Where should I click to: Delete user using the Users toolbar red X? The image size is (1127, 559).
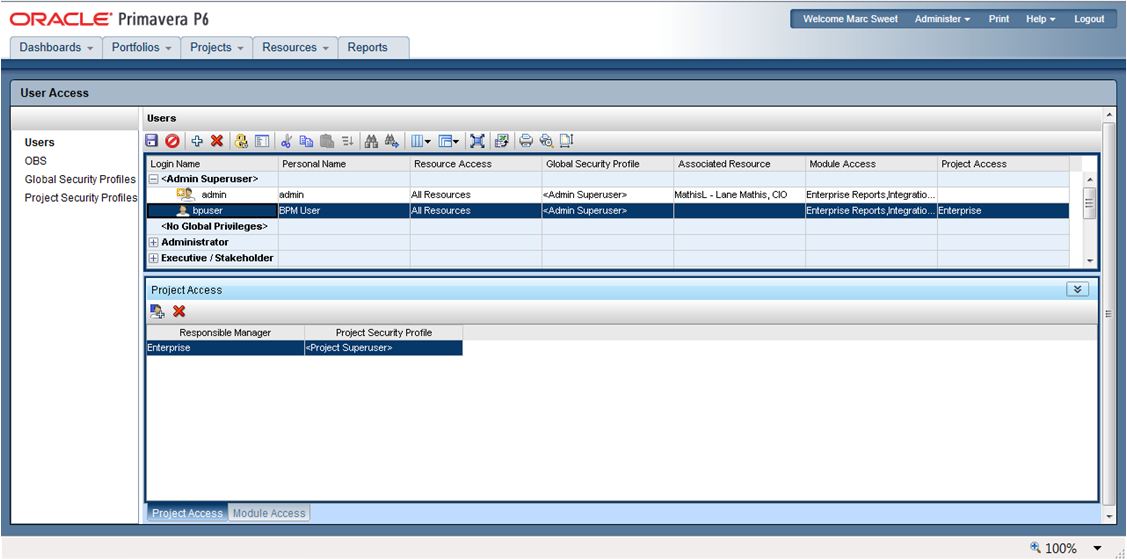click(x=216, y=141)
